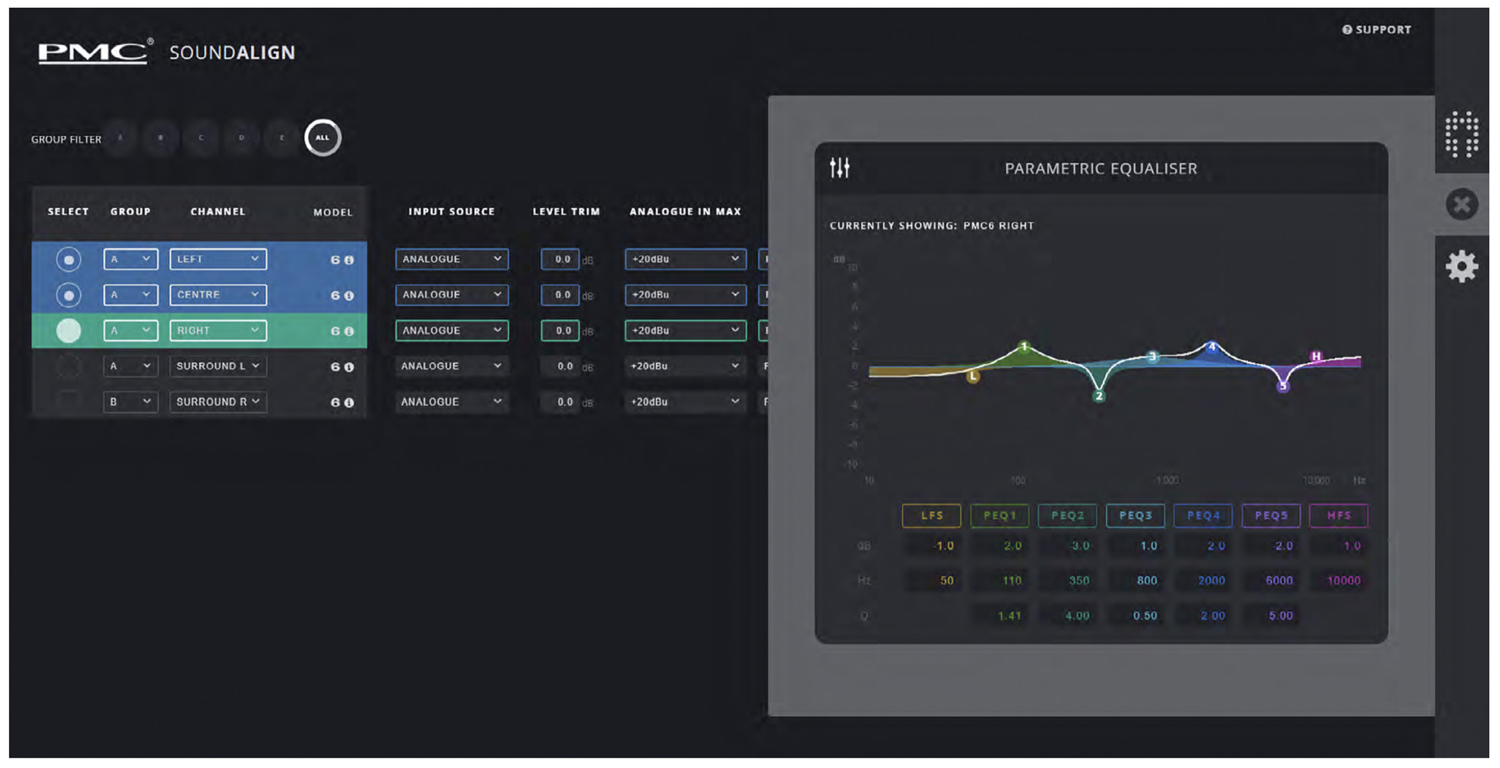Select the PEQ5 band button
The image size is (1500, 768).
pos(1272,516)
